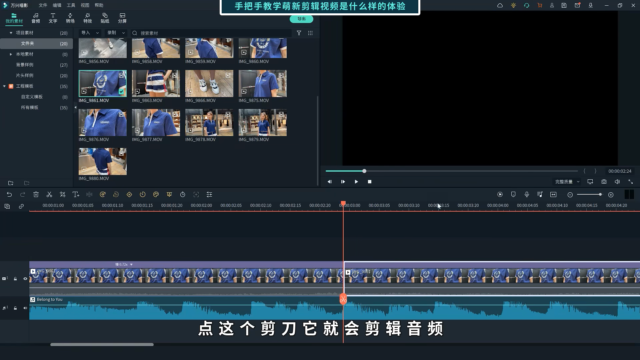Viewport: 640px width, 360px height.
Task: Click the add track manager icon
Action: [x=7, y=207]
